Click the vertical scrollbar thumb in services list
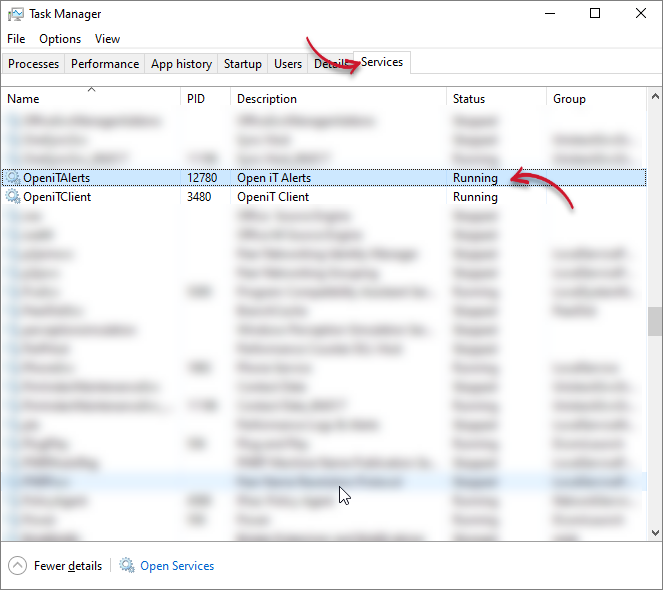The width and height of the screenshot is (663, 590). tap(655, 321)
